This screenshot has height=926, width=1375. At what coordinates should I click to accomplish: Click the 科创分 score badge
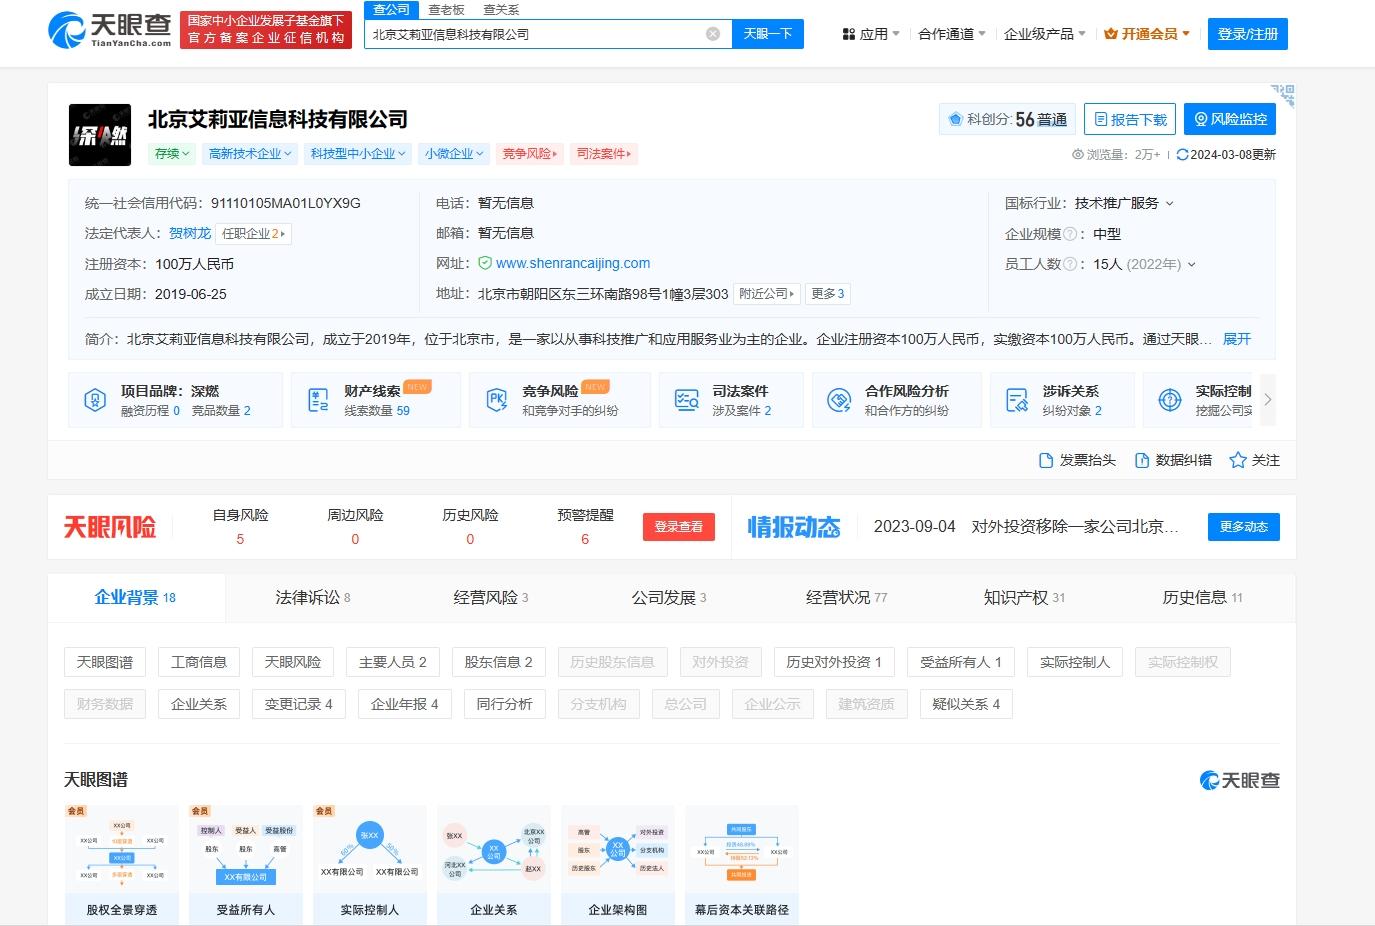pyautogui.click(x=1008, y=119)
